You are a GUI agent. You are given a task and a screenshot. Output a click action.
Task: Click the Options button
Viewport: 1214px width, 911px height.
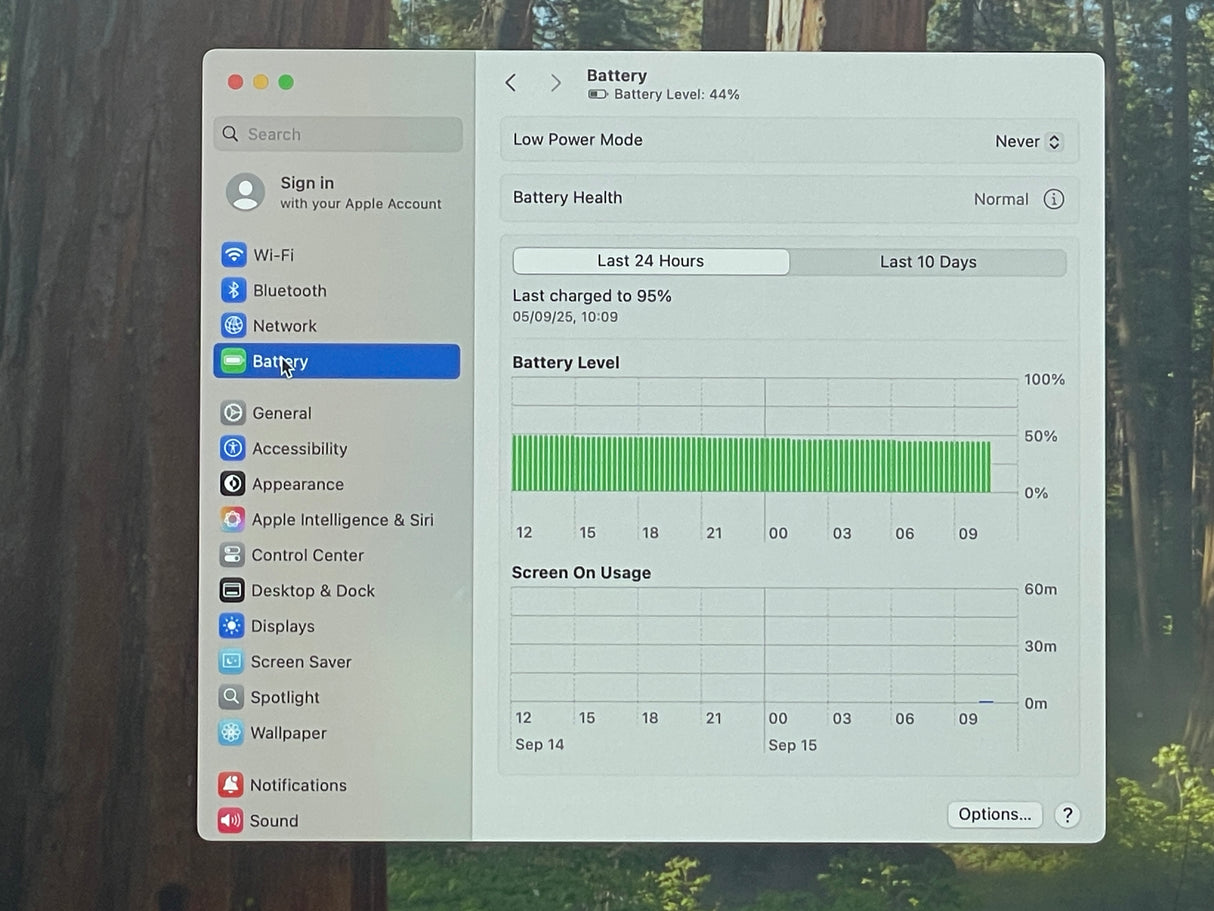click(x=994, y=814)
